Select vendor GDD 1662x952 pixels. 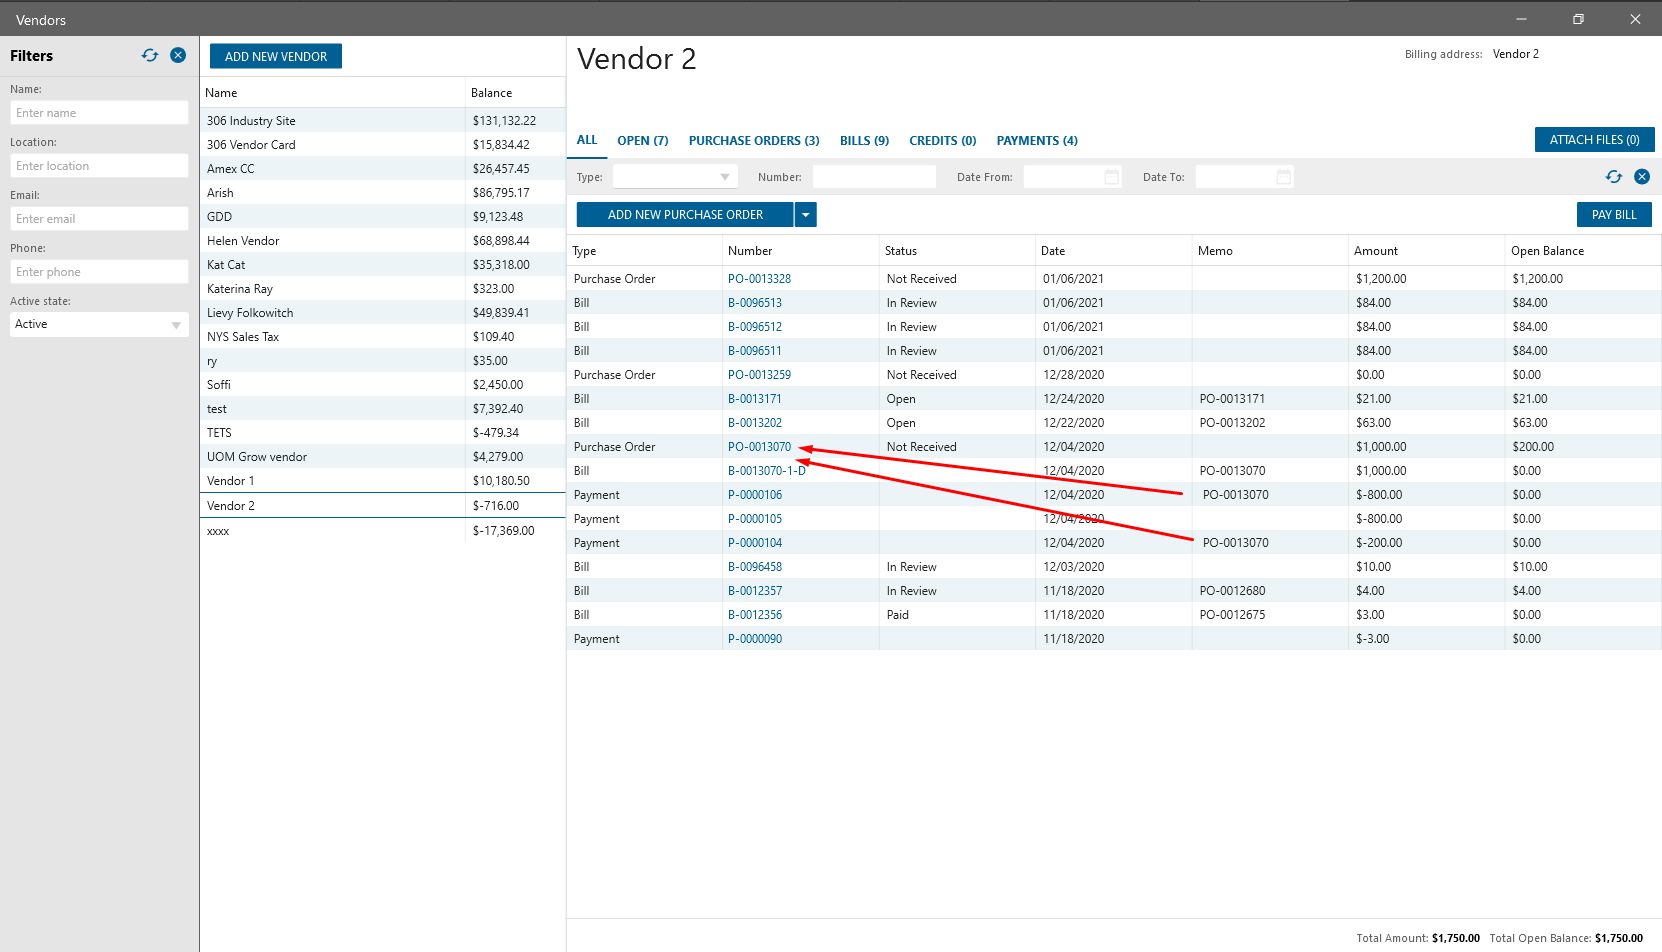tap(382, 216)
